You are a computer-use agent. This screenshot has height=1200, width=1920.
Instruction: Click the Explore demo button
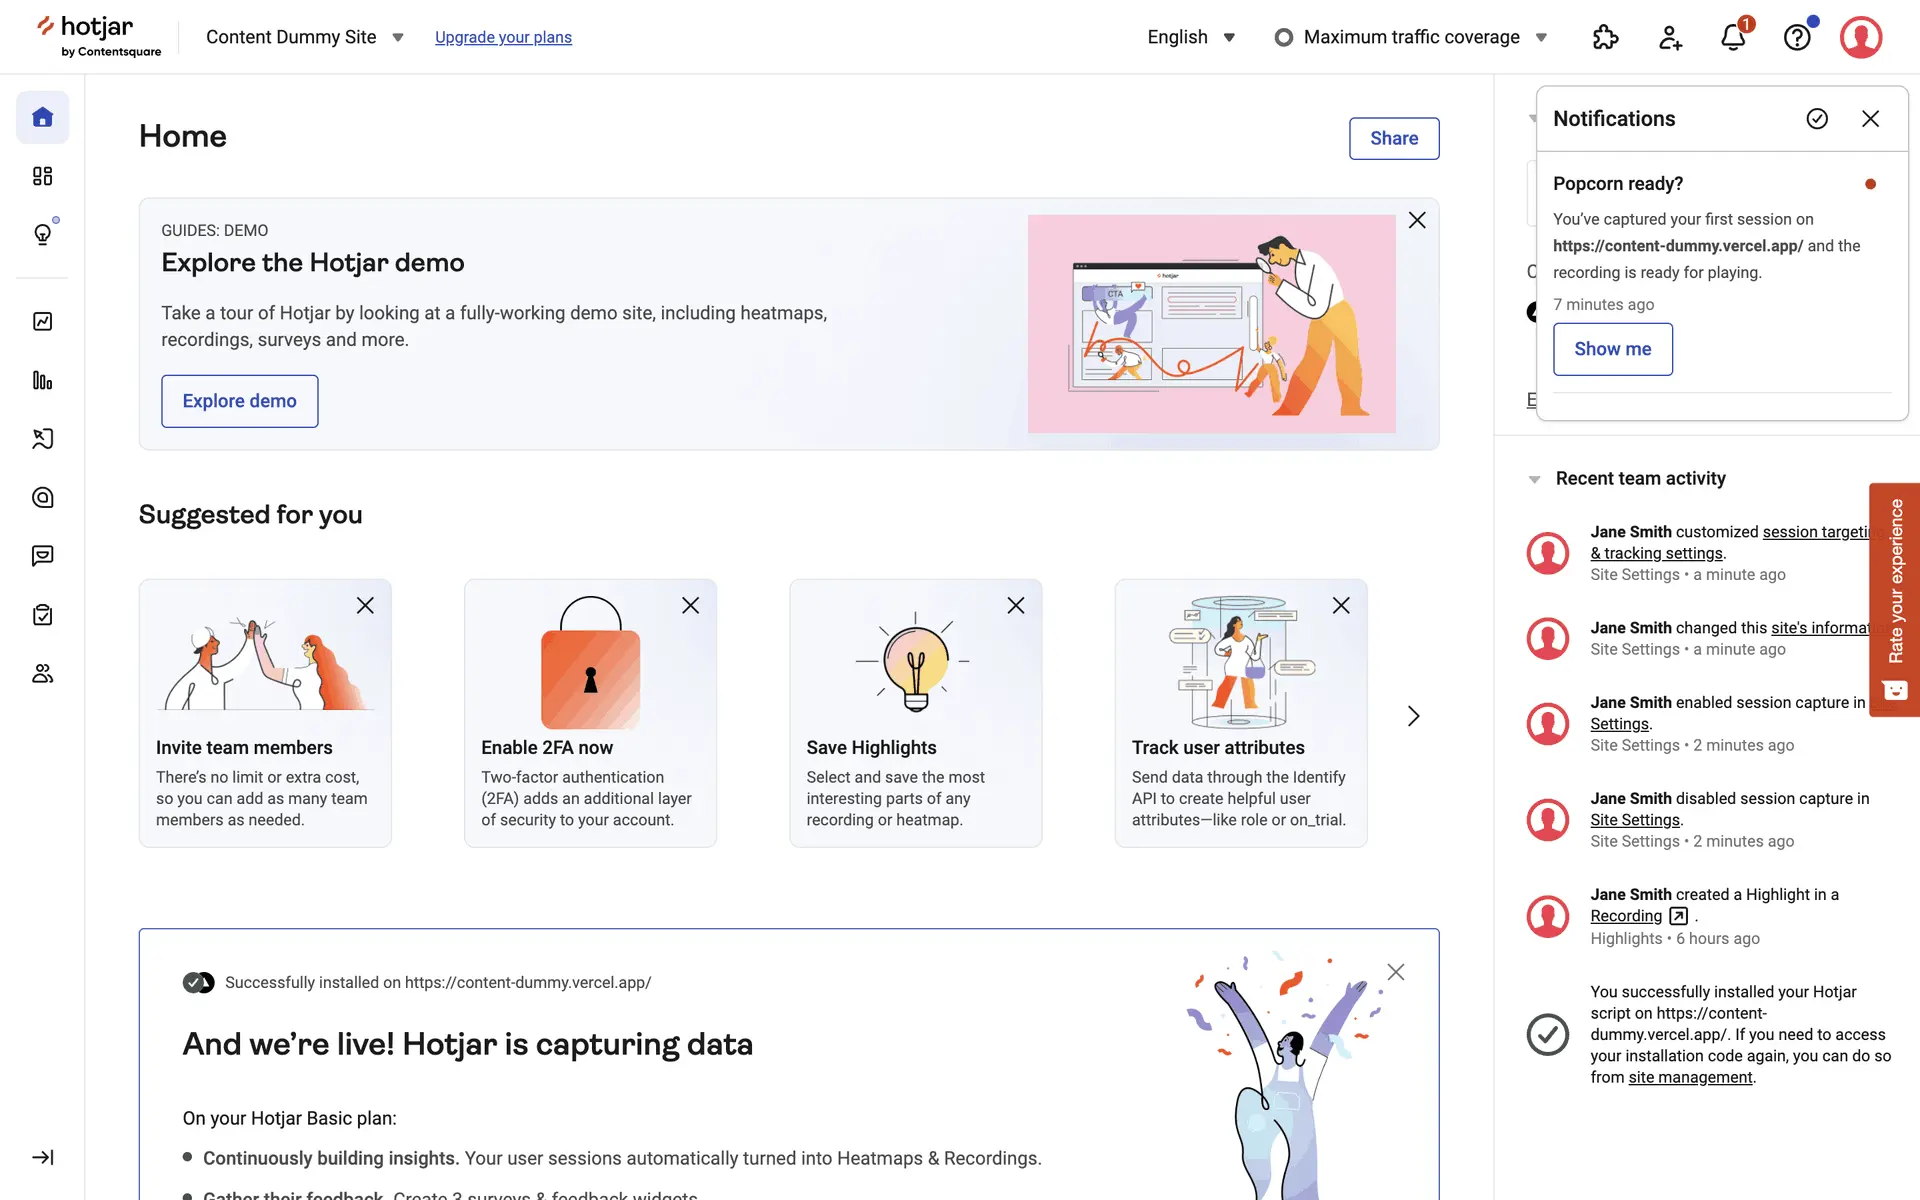coord(239,401)
